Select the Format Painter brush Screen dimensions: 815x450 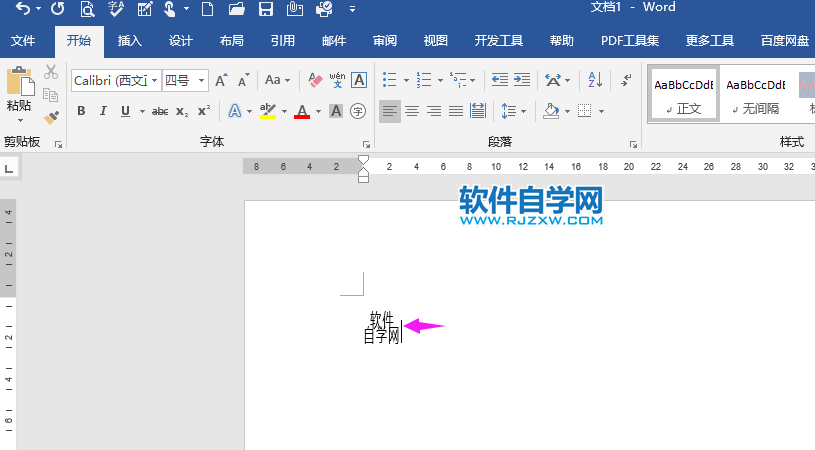click(50, 117)
